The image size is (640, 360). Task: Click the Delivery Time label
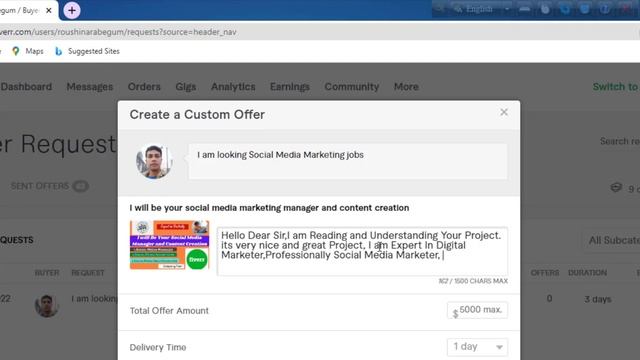coord(158,347)
